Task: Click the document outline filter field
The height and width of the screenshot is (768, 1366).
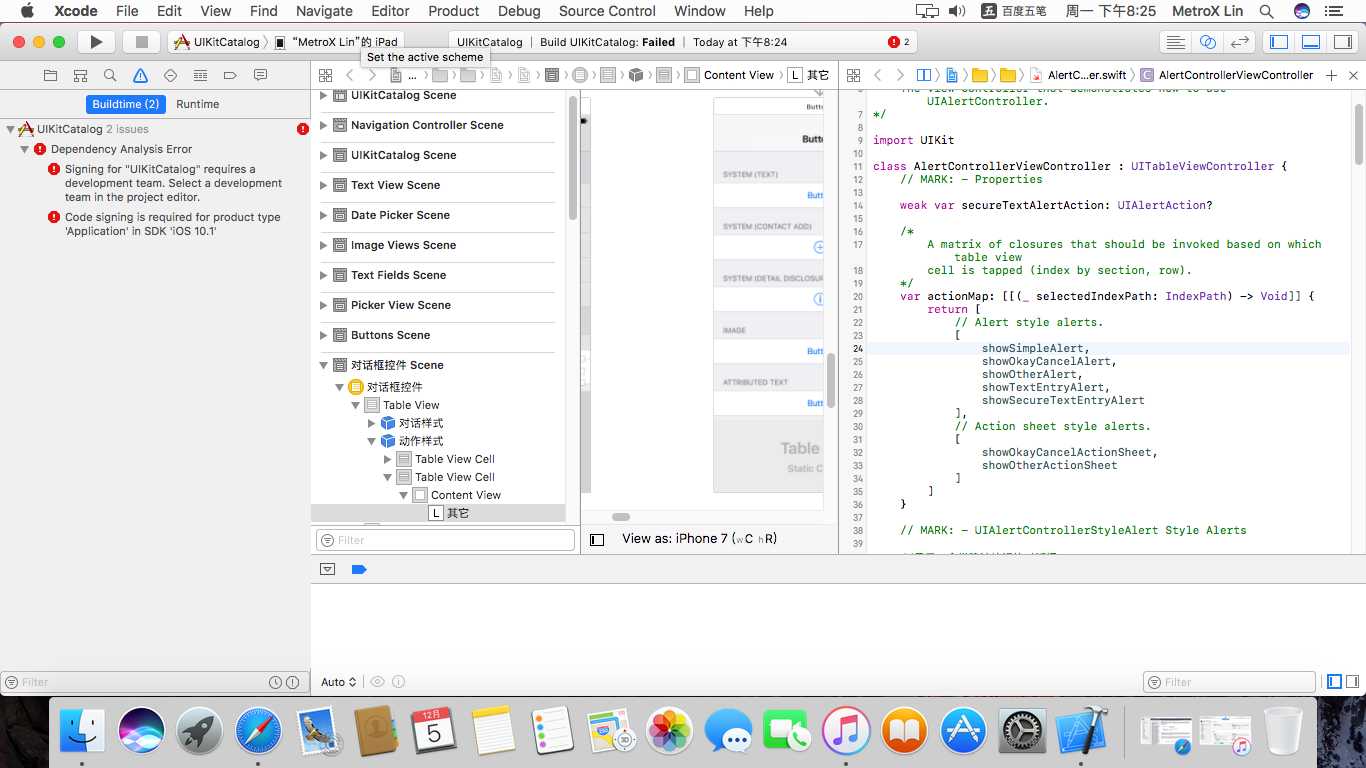Action: [x=445, y=540]
